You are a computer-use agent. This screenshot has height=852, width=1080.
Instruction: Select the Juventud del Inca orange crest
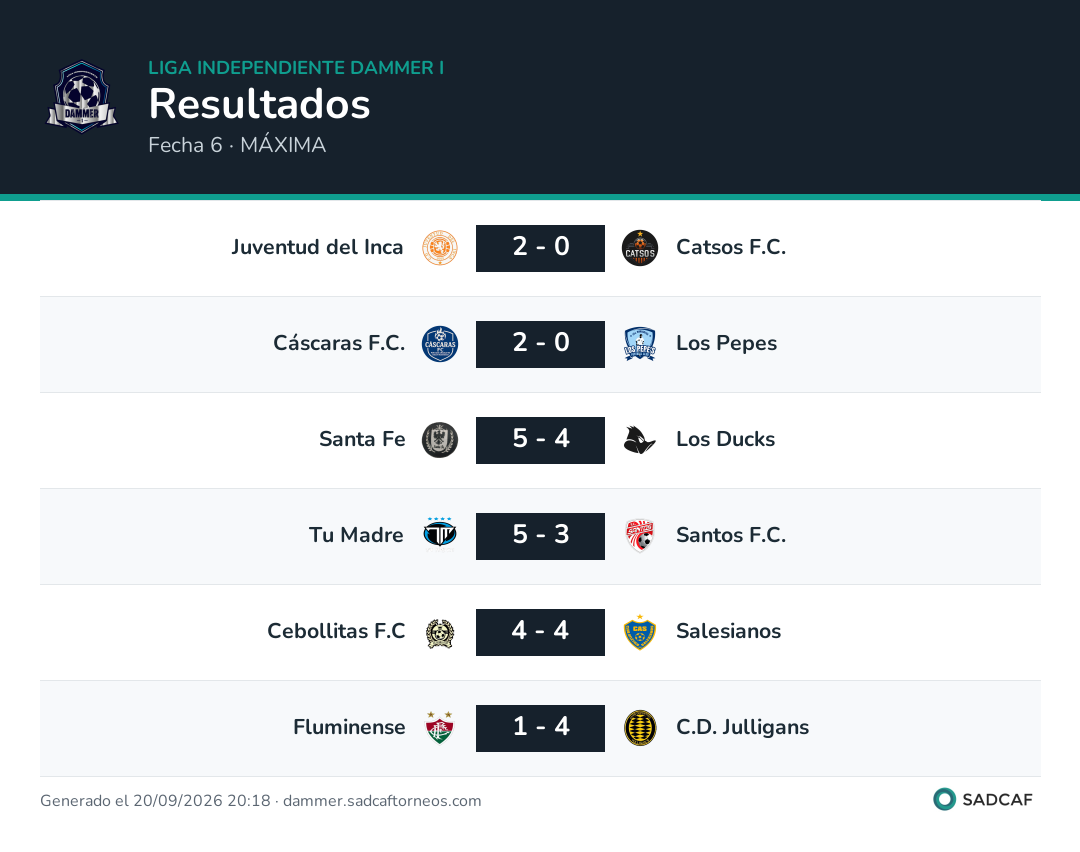[440, 248]
